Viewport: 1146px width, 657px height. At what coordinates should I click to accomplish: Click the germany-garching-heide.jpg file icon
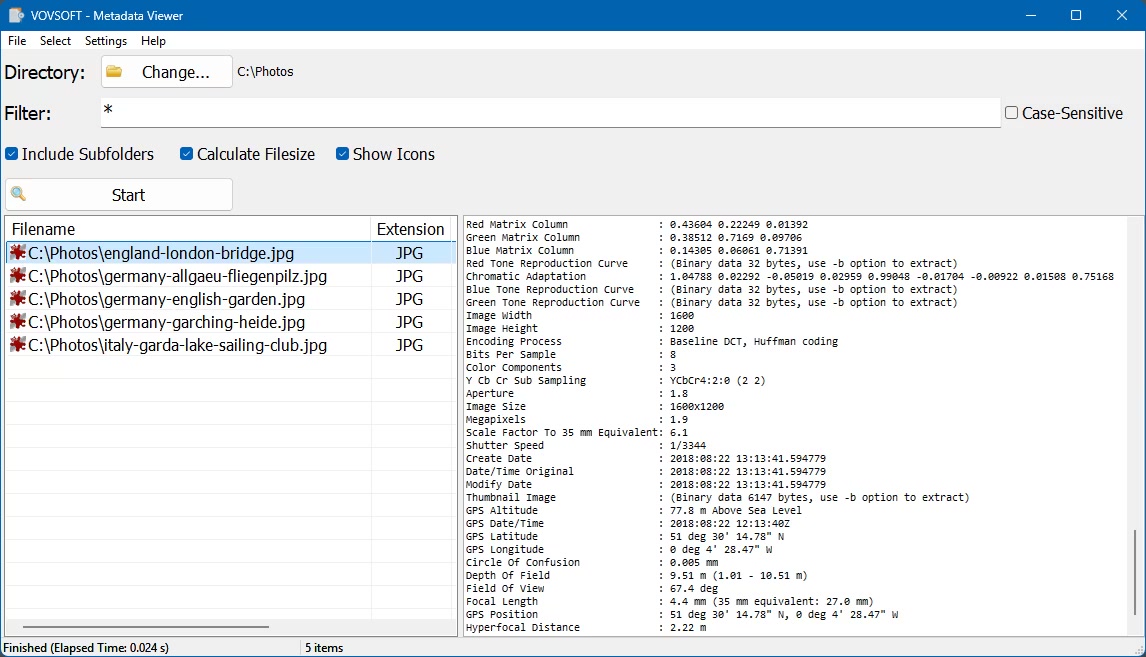tap(17, 322)
